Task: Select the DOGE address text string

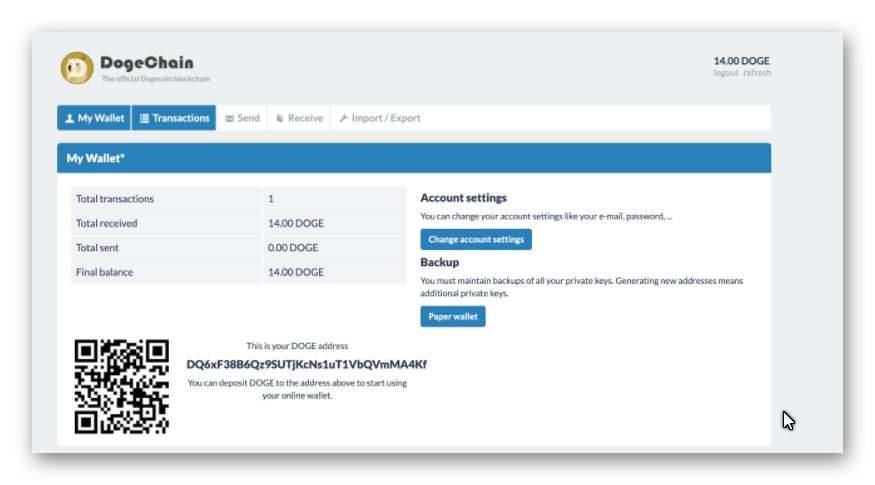Action: pyautogui.click(x=306, y=364)
